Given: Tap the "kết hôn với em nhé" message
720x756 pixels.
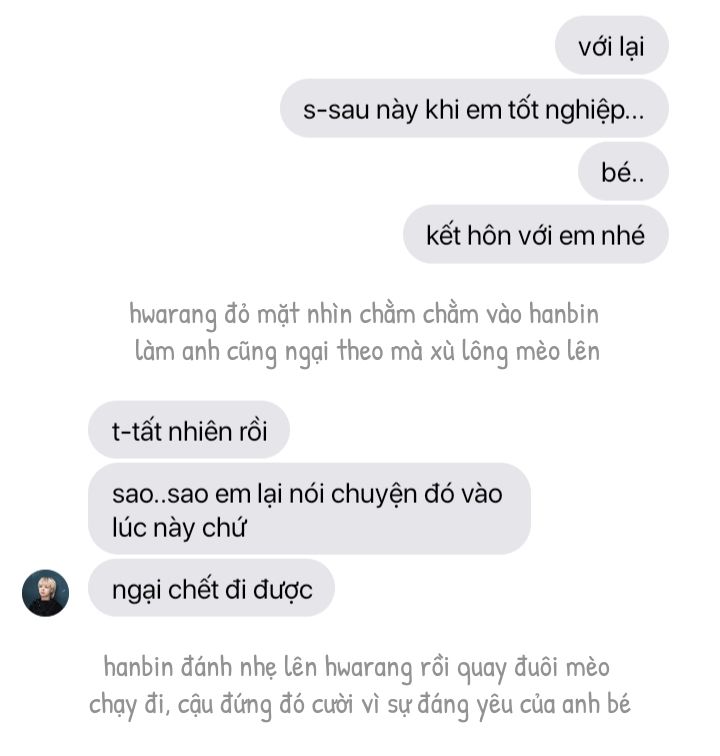Looking at the screenshot, I should point(535,234).
